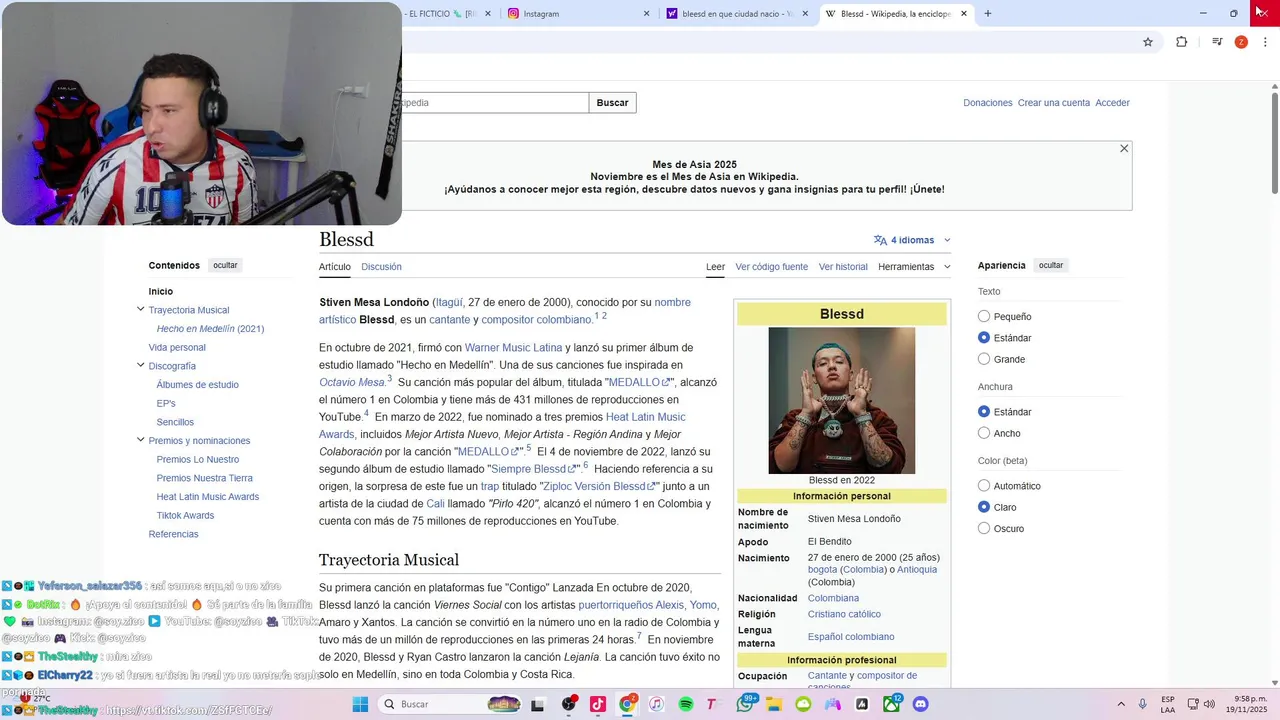Collapse the Trayectoria Musical contents section
1280x720 pixels.
point(141,310)
